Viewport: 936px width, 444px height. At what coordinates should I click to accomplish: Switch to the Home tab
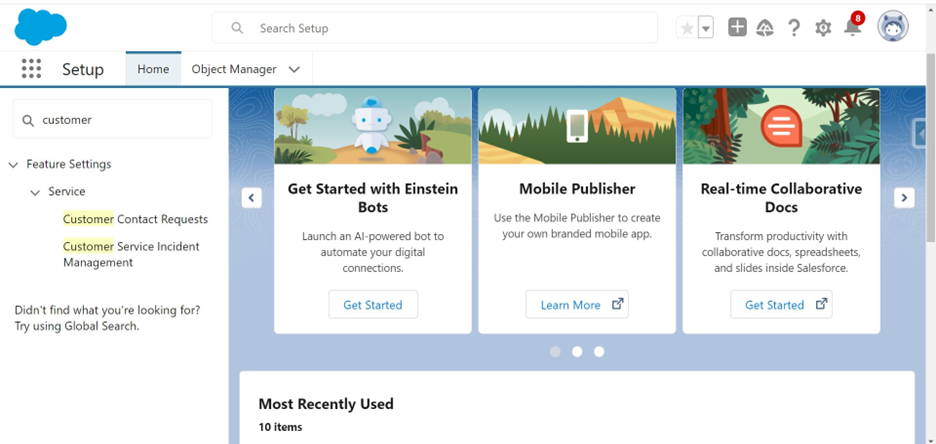(x=153, y=69)
